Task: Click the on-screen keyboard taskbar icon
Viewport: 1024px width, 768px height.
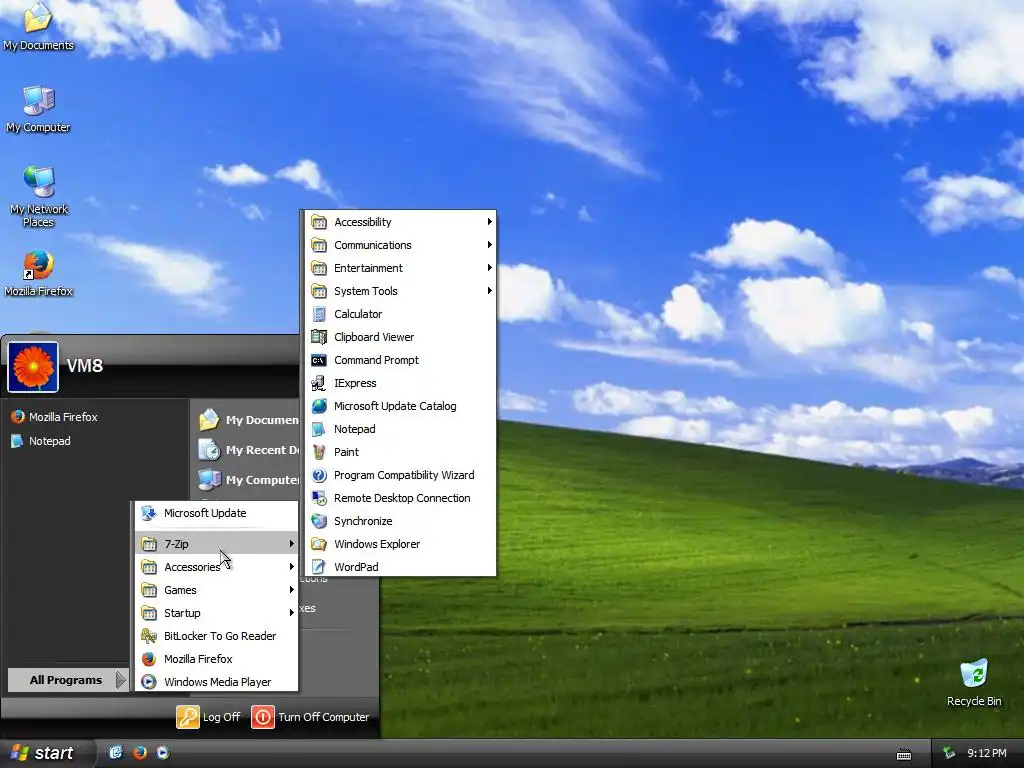Action: coord(904,754)
